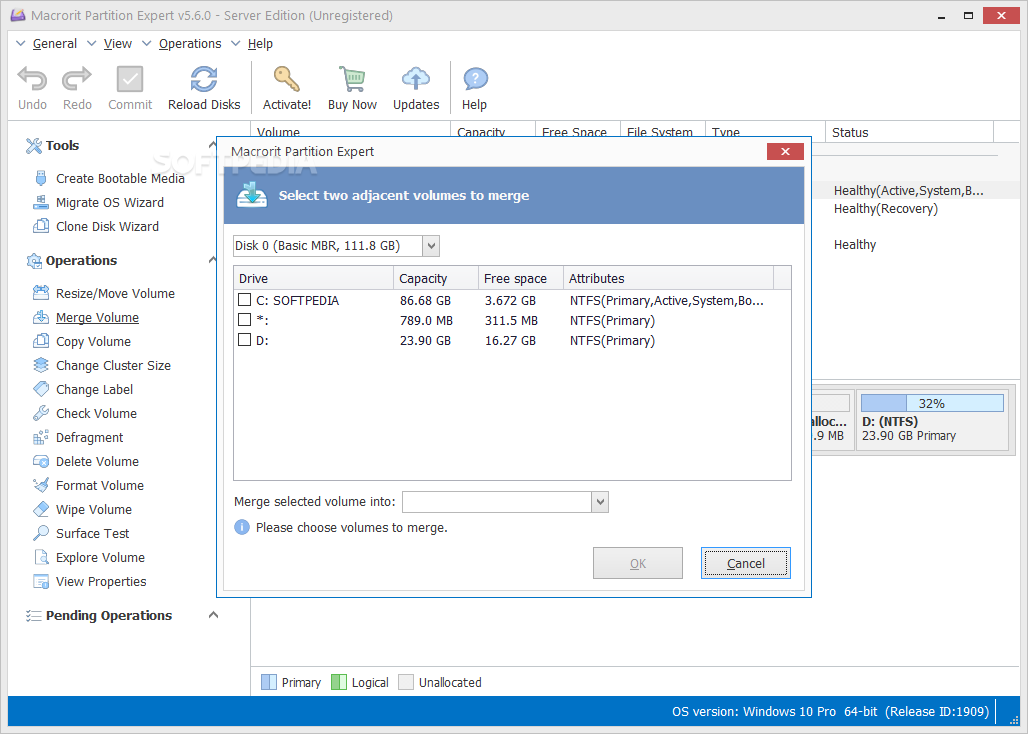Screen dimensions: 1028x734
Task: Click the Undo toolbar icon
Action: [x=32, y=79]
